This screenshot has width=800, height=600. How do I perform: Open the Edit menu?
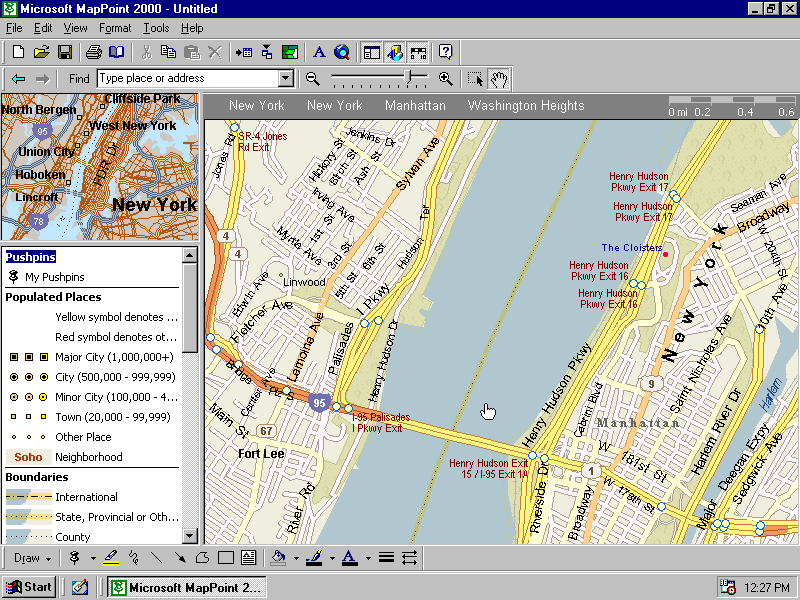click(43, 28)
